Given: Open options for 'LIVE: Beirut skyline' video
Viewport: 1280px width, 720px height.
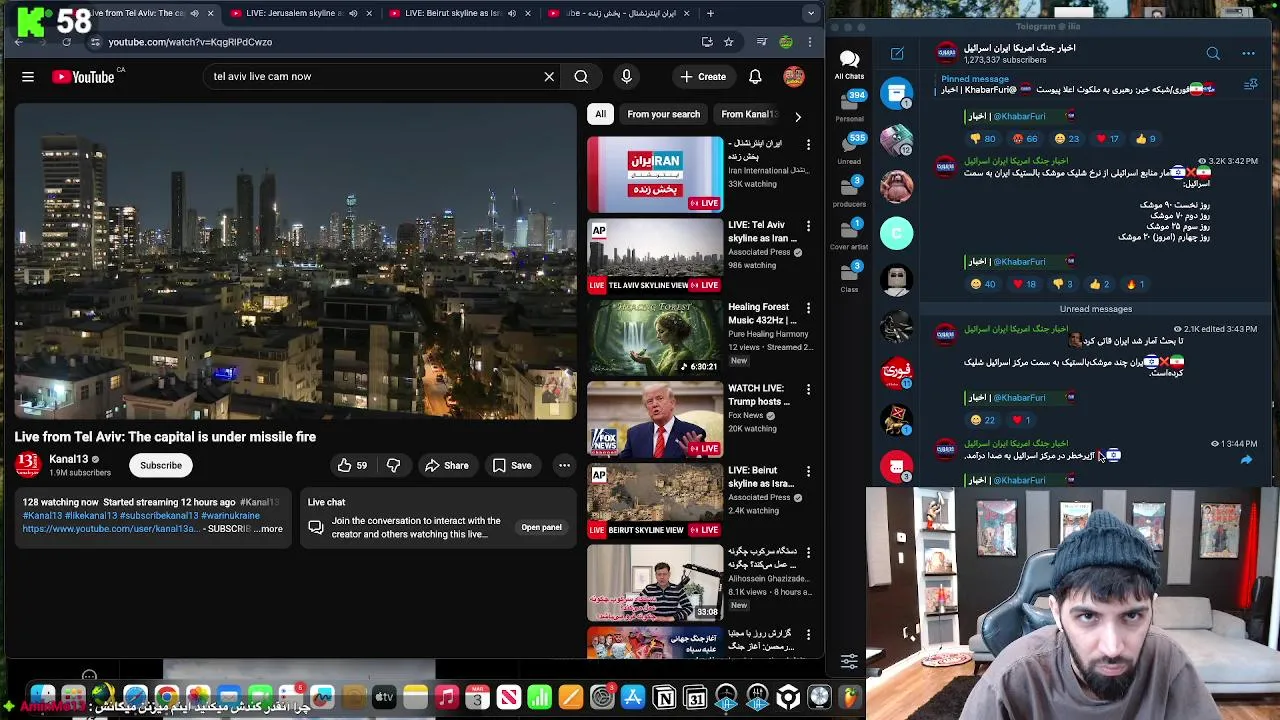Looking at the screenshot, I should pyautogui.click(x=808, y=472).
